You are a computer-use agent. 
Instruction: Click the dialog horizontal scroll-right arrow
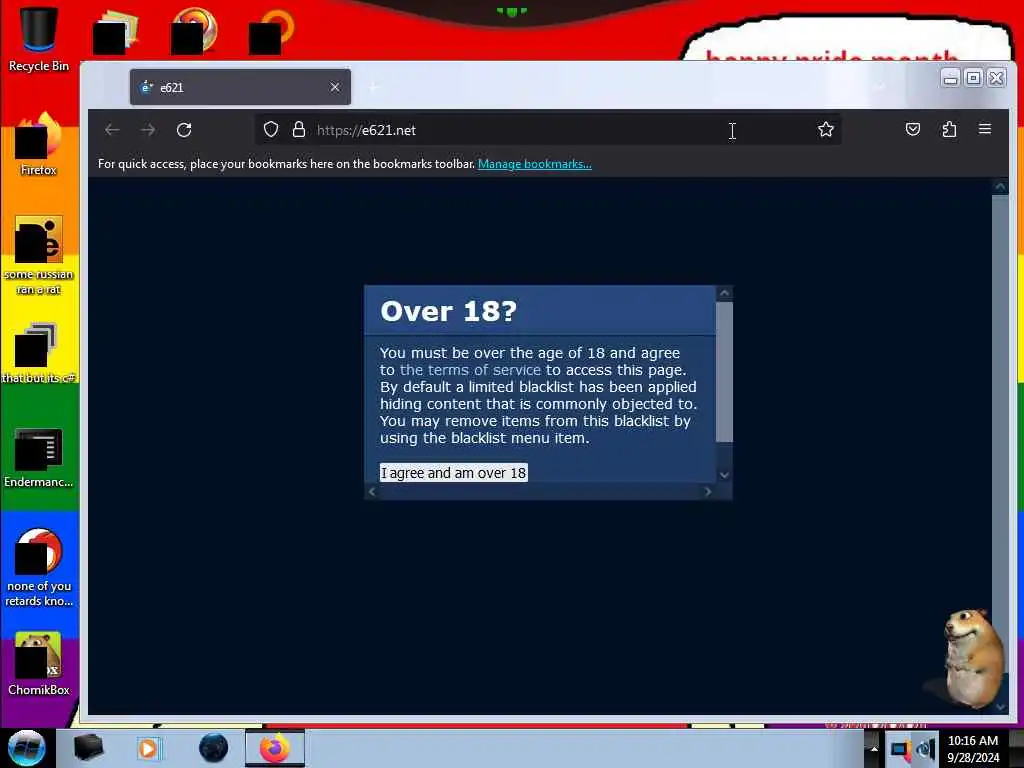click(708, 492)
